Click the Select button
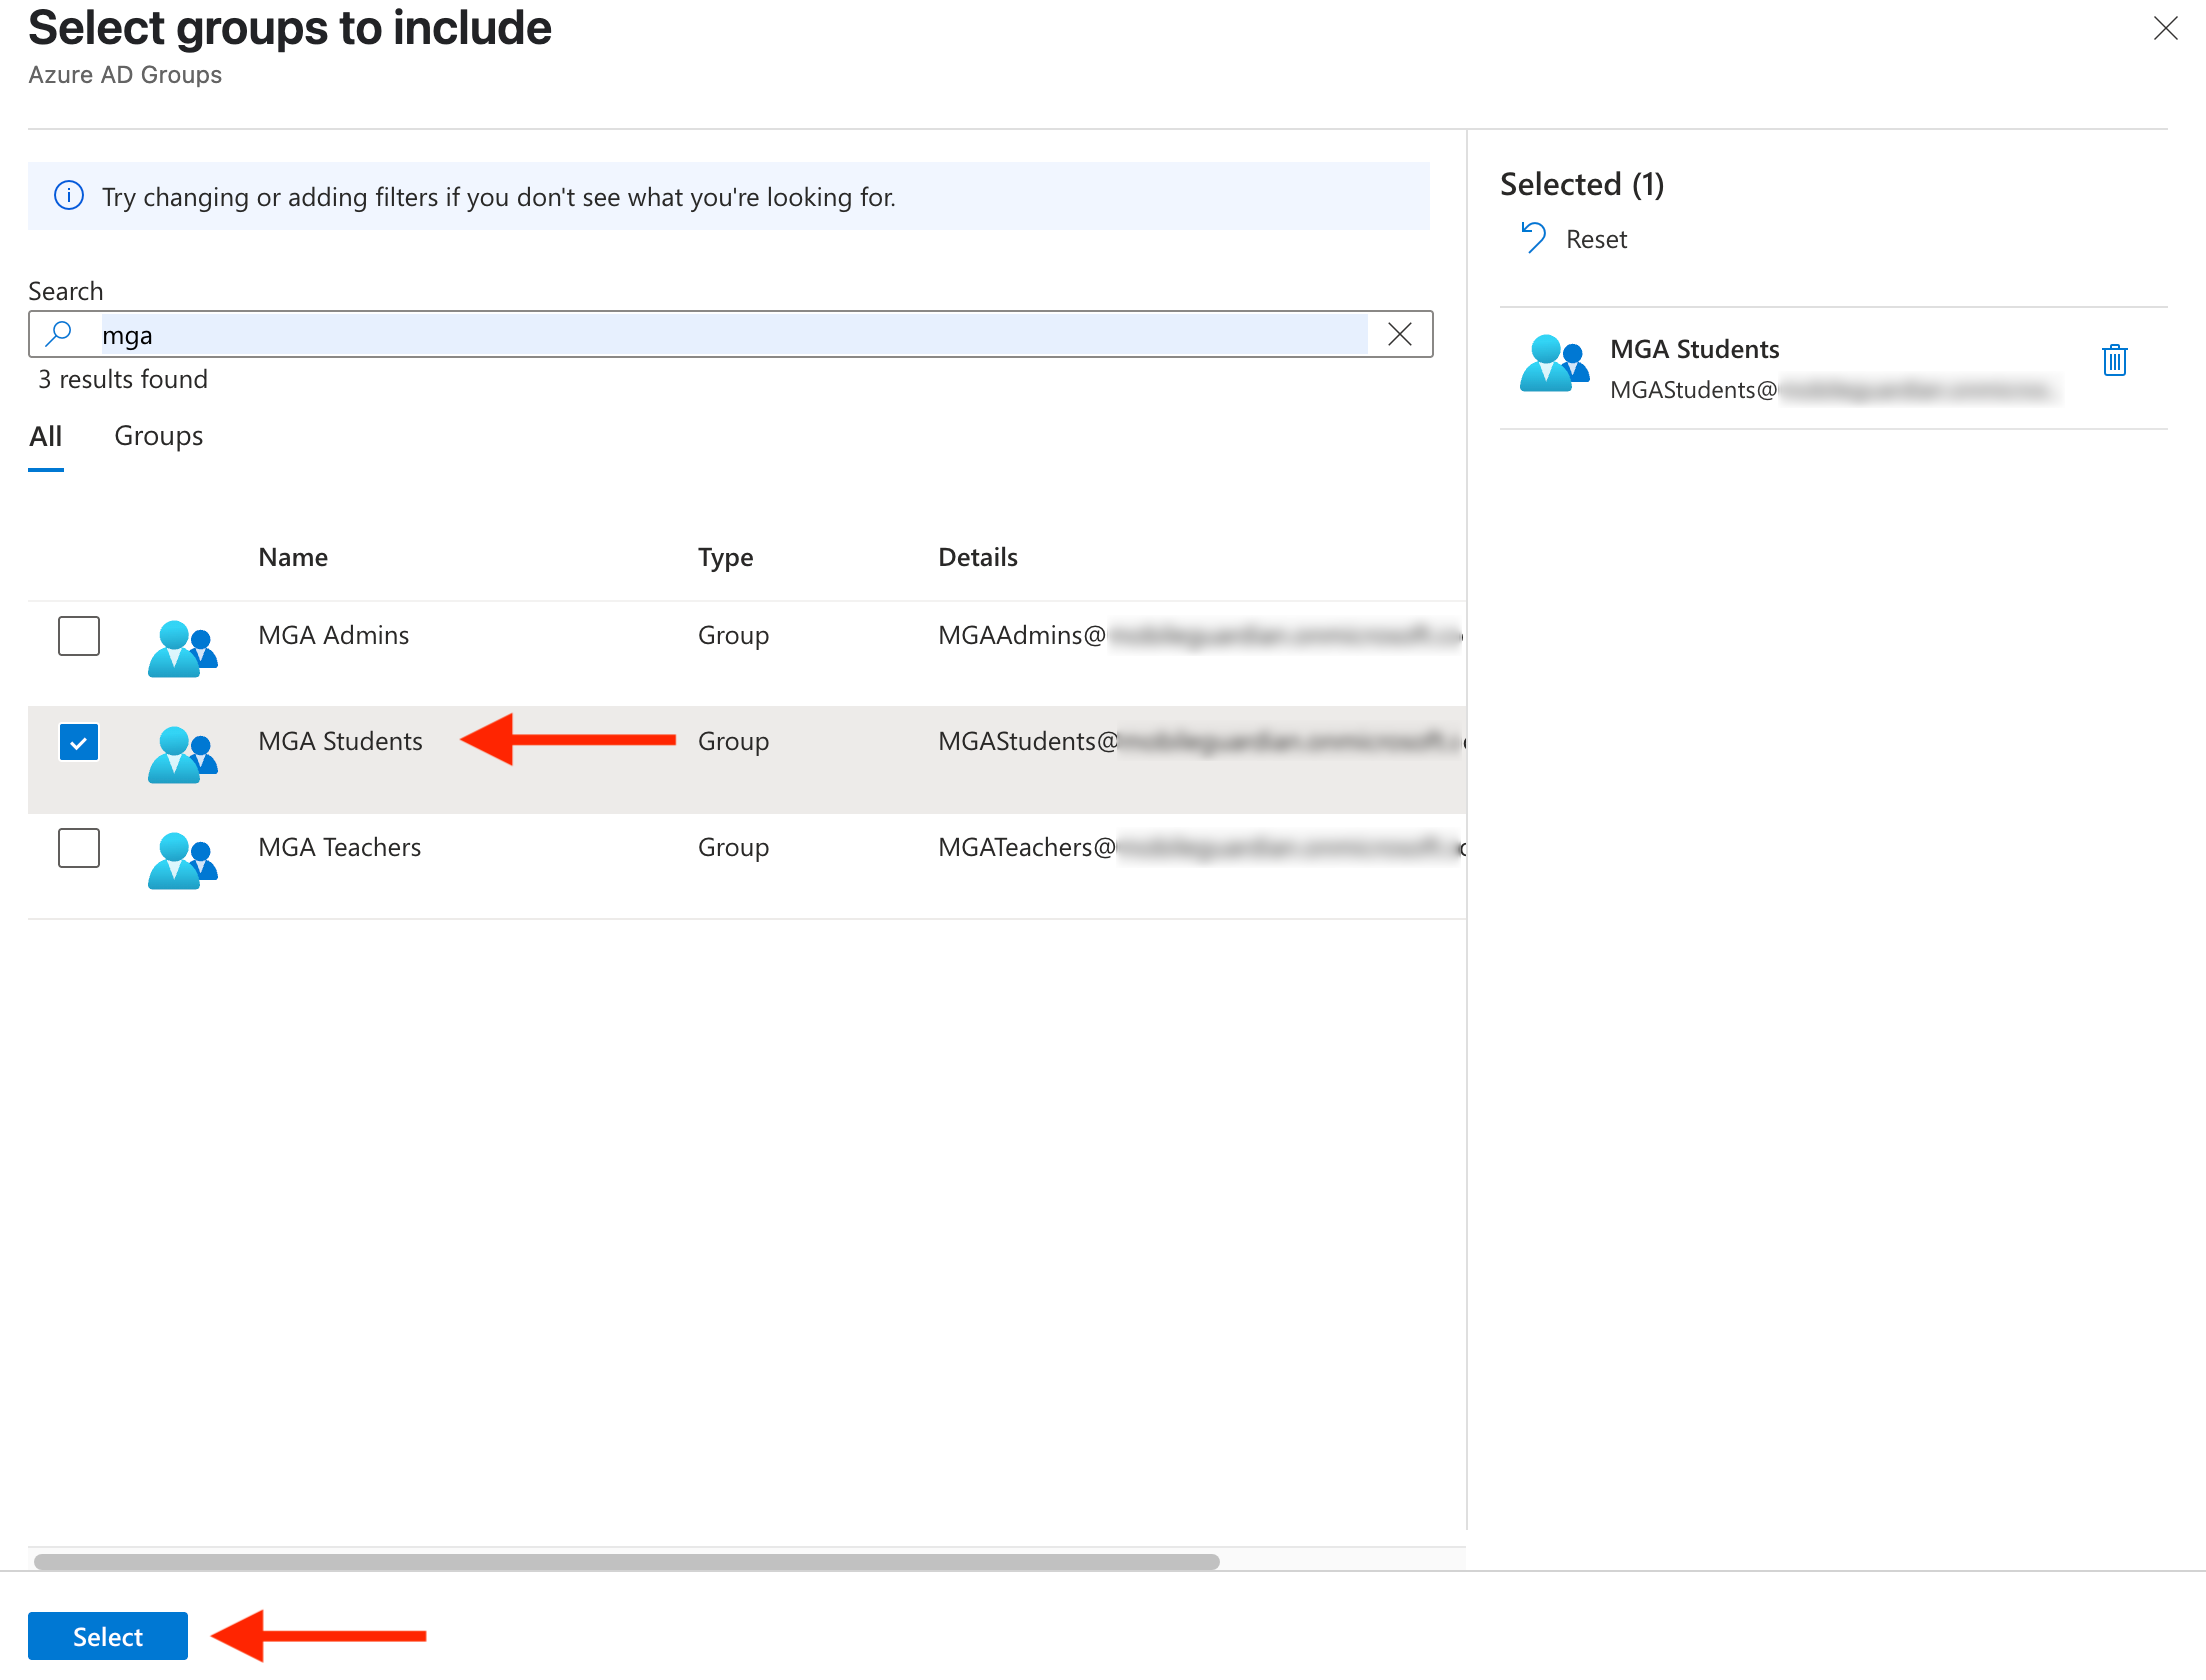Viewport: 2206px width, 1680px height. click(107, 1636)
